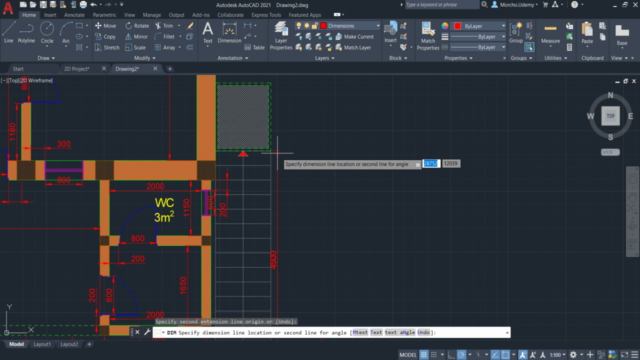640x360 pixels.
Task: Click the Mirror tool
Action: pyautogui.click(x=136, y=37)
